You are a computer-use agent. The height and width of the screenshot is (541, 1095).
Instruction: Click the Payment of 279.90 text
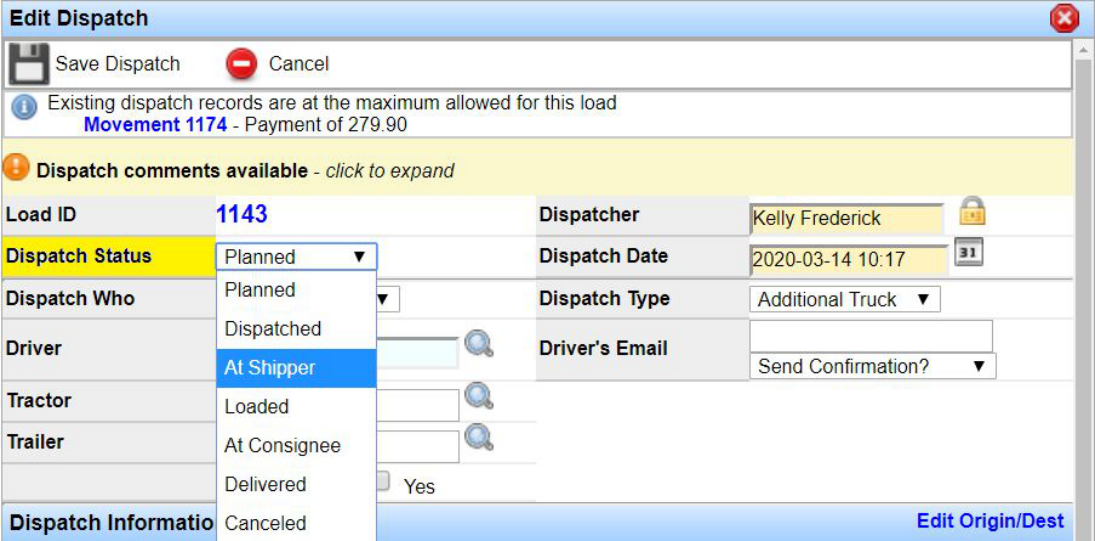[x=327, y=126]
